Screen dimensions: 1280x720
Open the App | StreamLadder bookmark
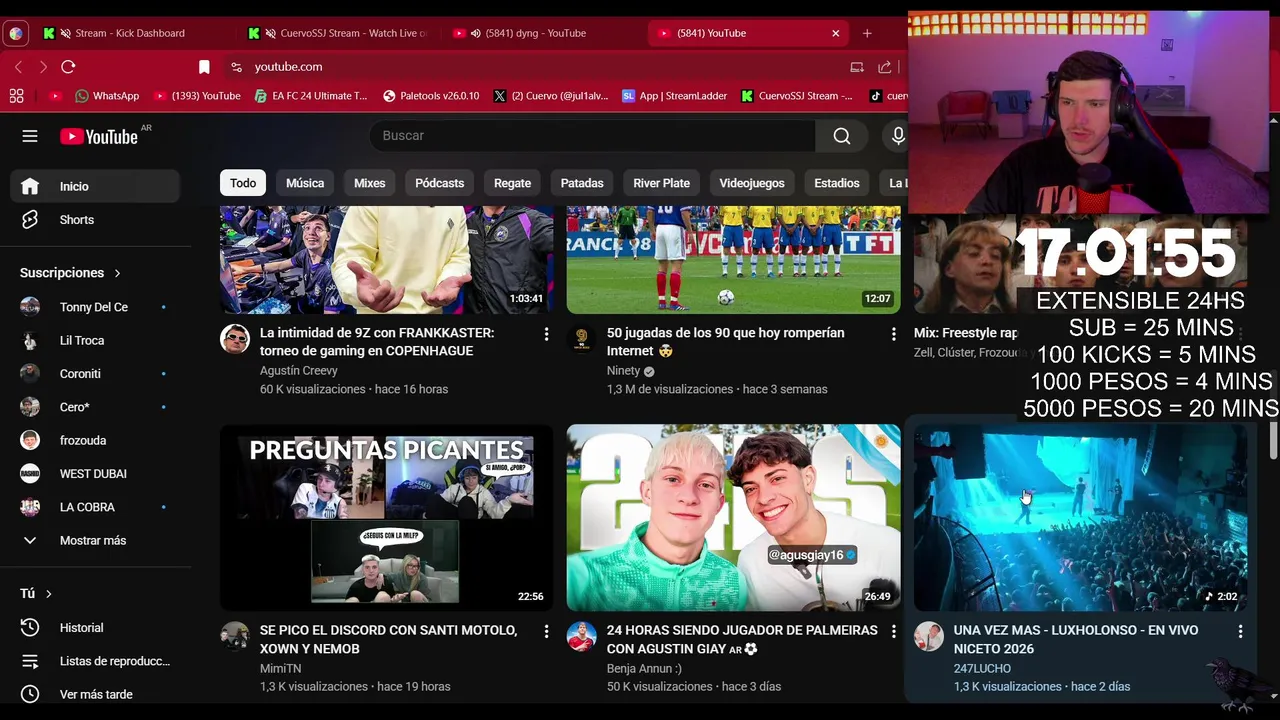click(675, 96)
